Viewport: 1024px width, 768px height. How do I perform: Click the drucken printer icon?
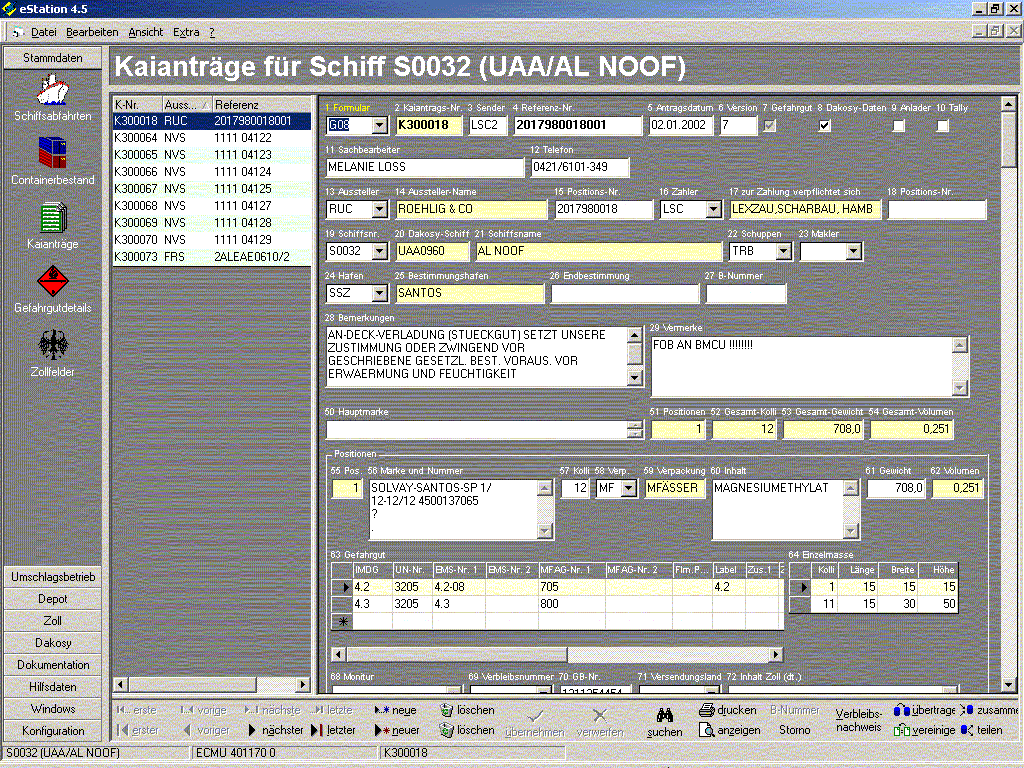709,710
